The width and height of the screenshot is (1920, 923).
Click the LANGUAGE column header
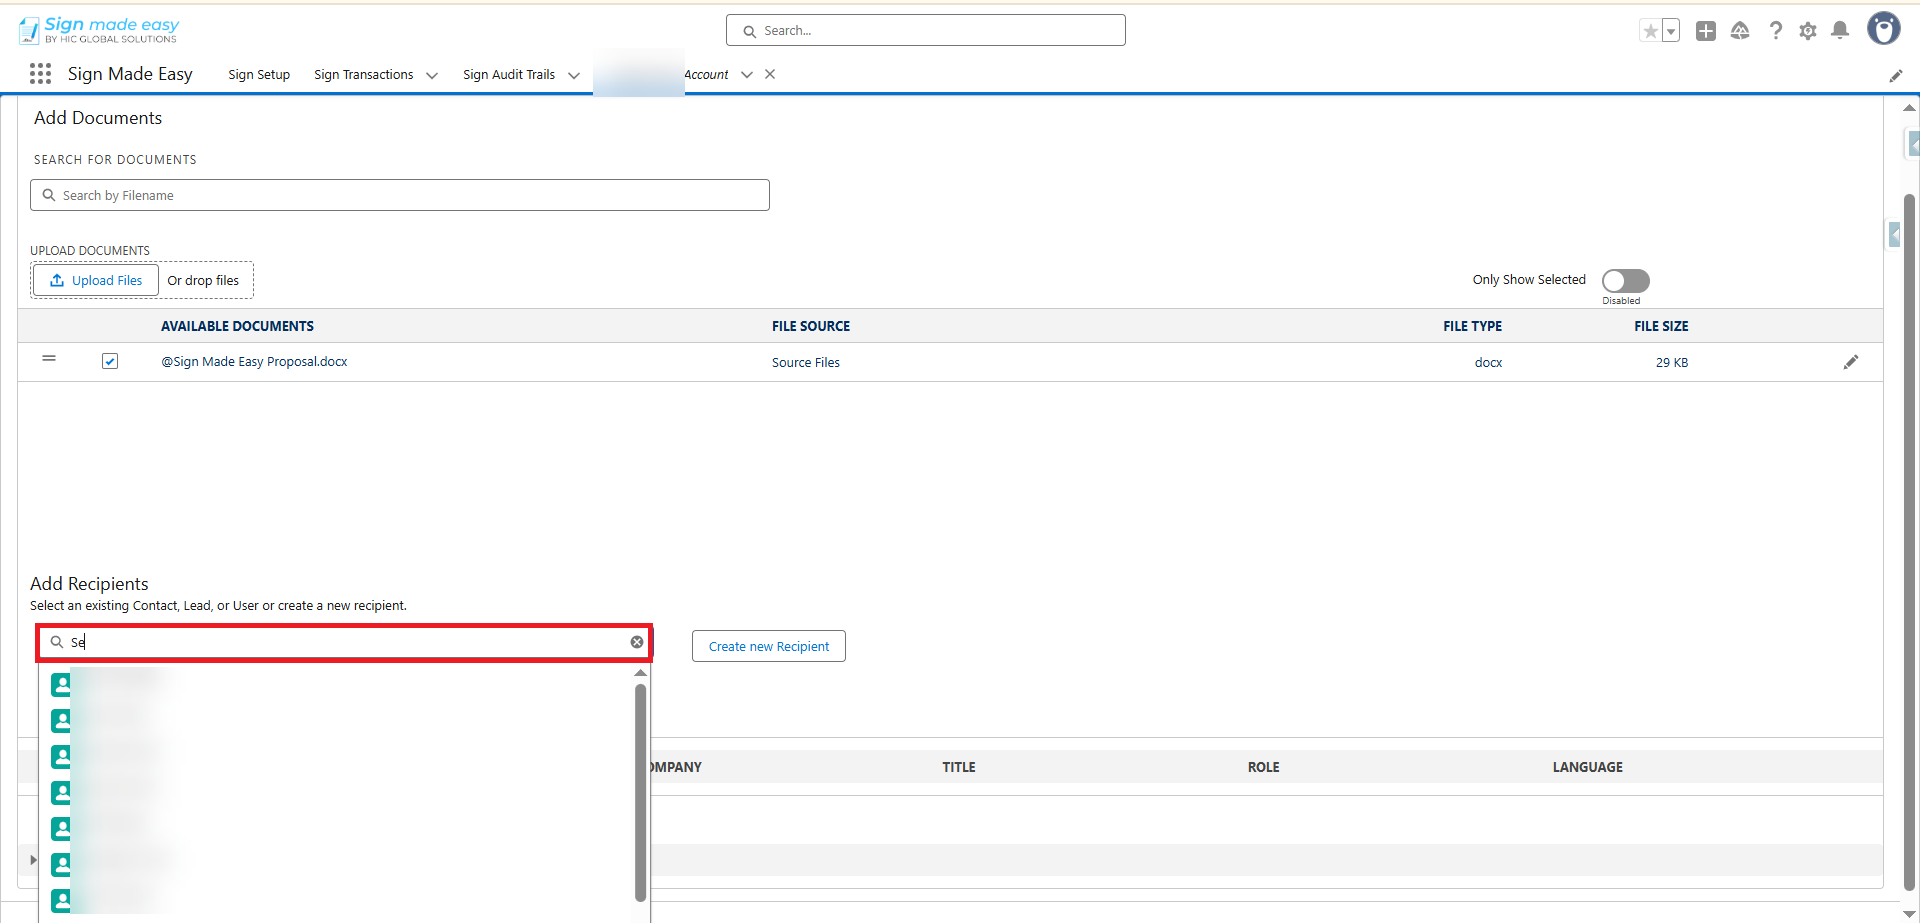[x=1588, y=767]
